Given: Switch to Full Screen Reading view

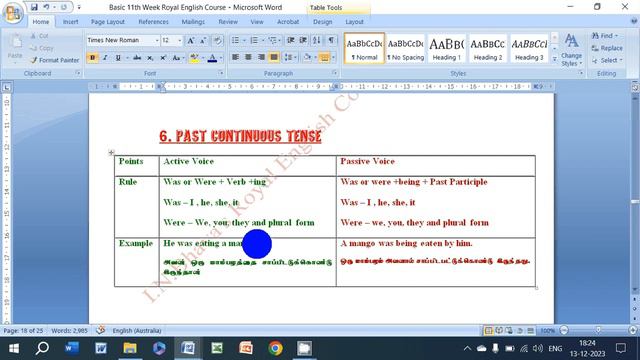Looking at the screenshot, I should tap(499, 330).
